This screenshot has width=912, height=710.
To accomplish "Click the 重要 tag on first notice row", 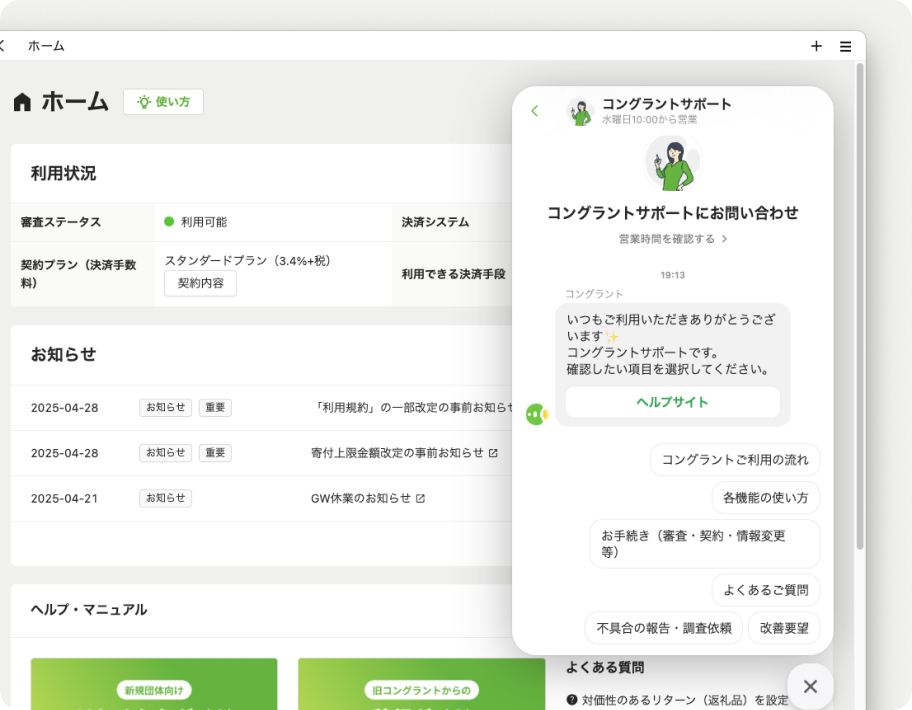I will (x=215, y=408).
